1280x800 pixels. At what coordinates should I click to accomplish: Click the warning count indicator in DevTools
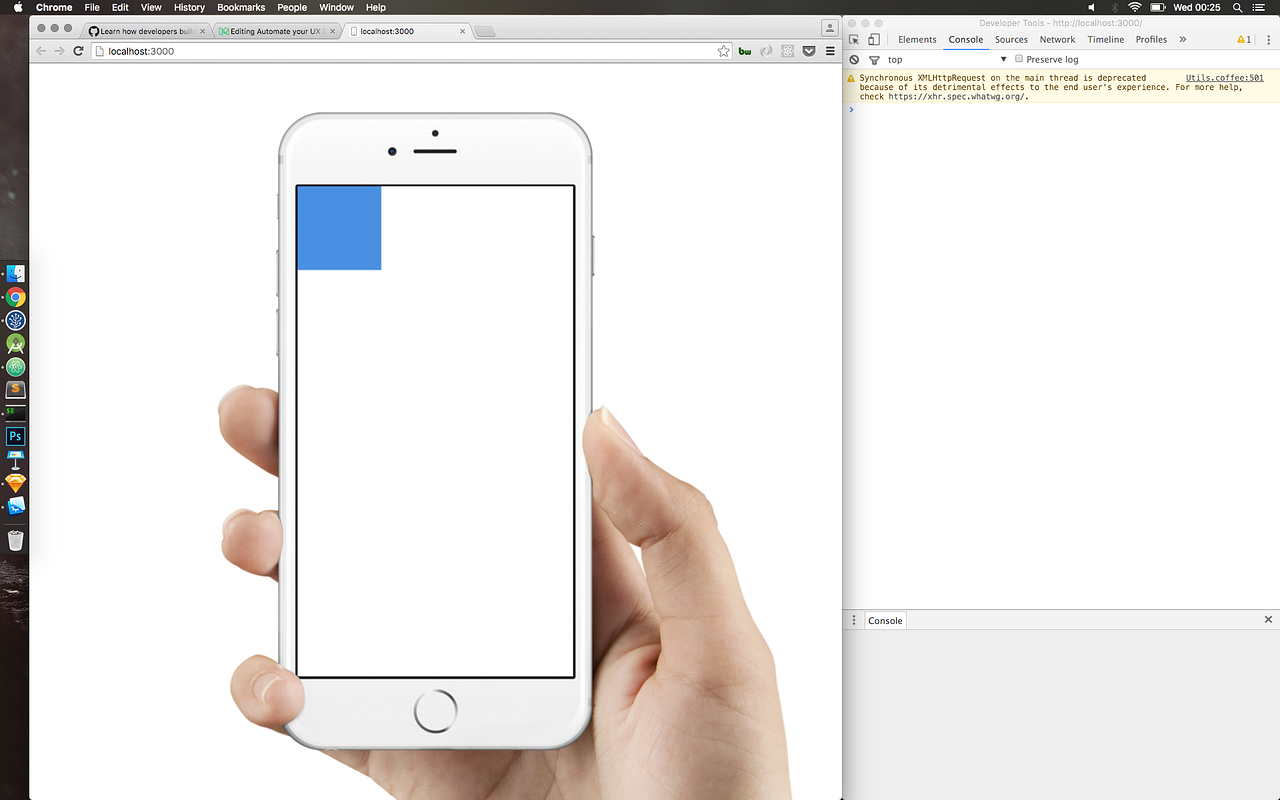[x=1245, y=39]
